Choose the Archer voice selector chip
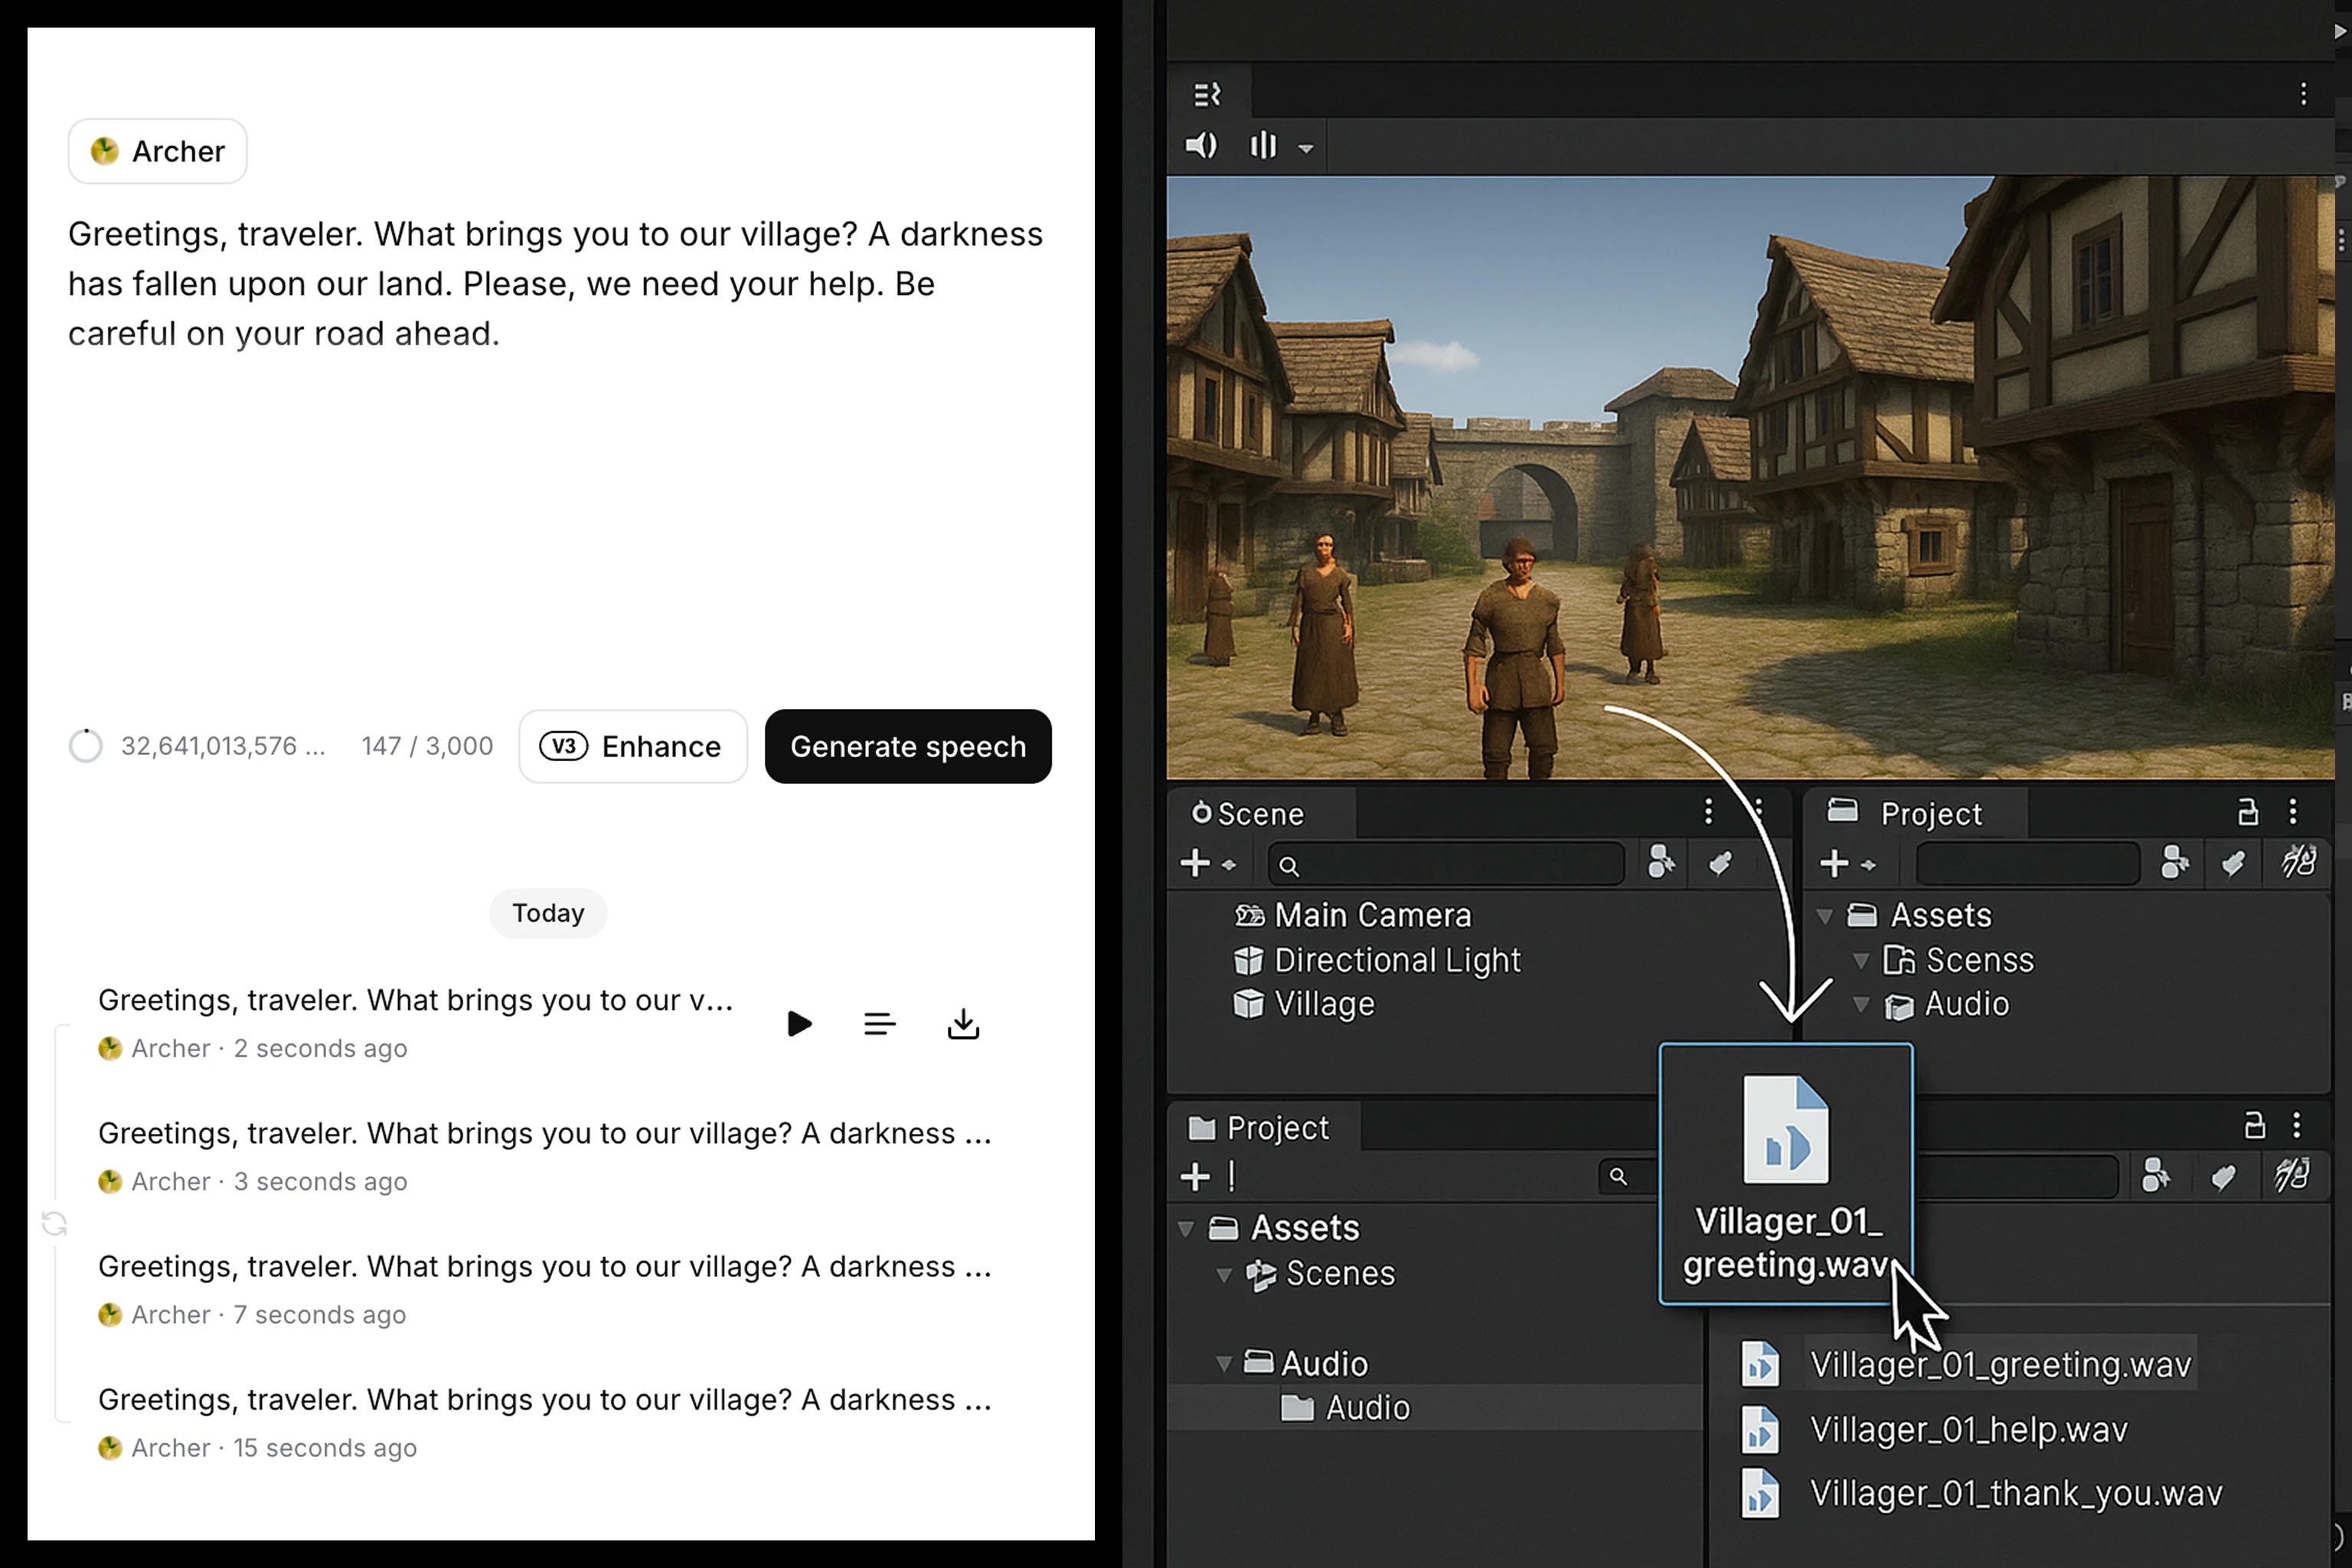The image size is (2352, 1568). pos(158,151)
